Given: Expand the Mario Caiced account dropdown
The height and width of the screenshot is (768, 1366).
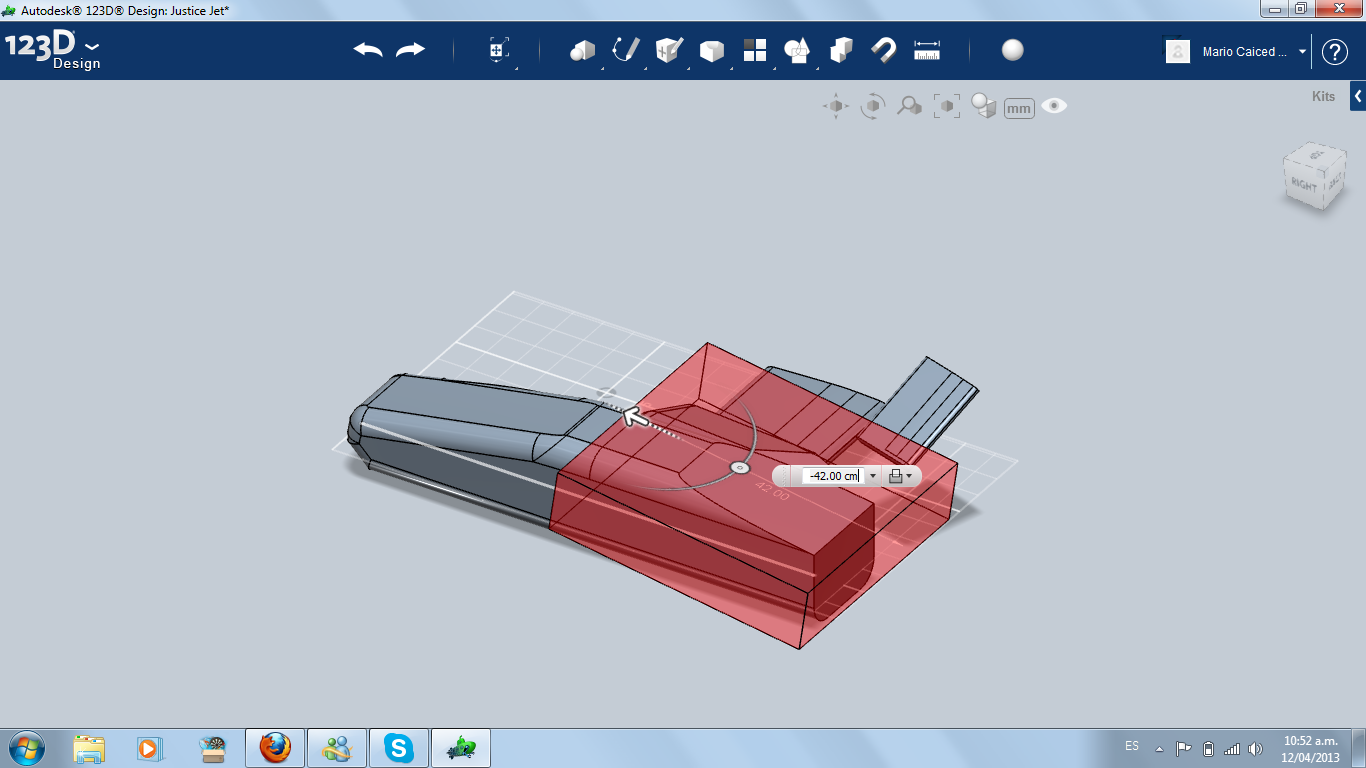Looking at the screenshot, I should click(x=1302, y=52).
